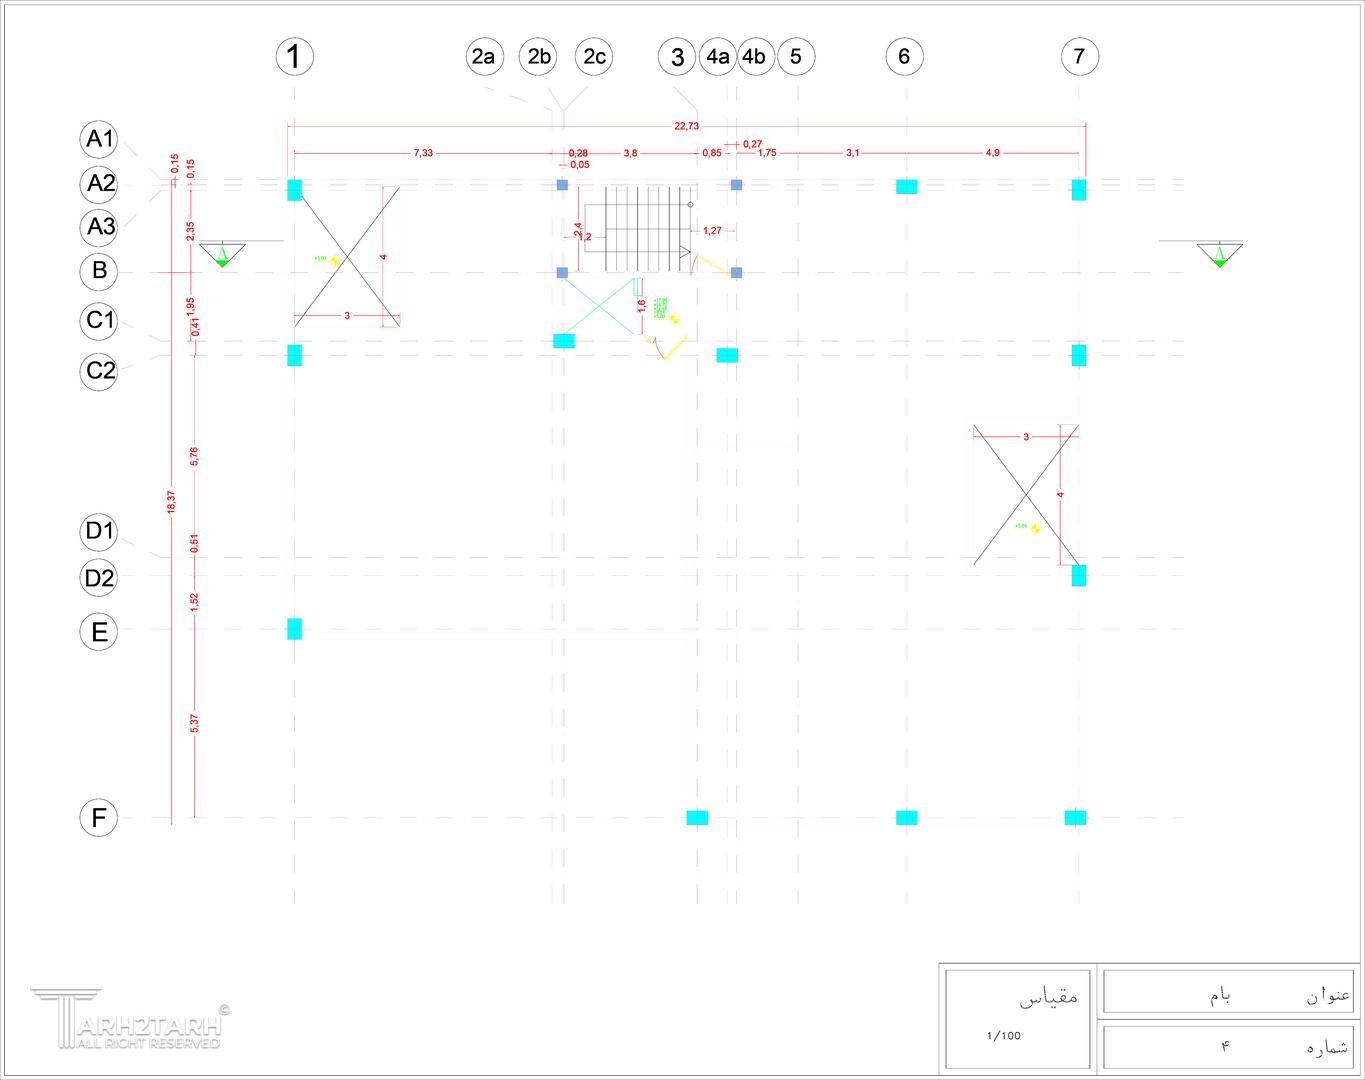1365x1080 pixels.
Task: Click the row axis bubble B
Action: 99,271
